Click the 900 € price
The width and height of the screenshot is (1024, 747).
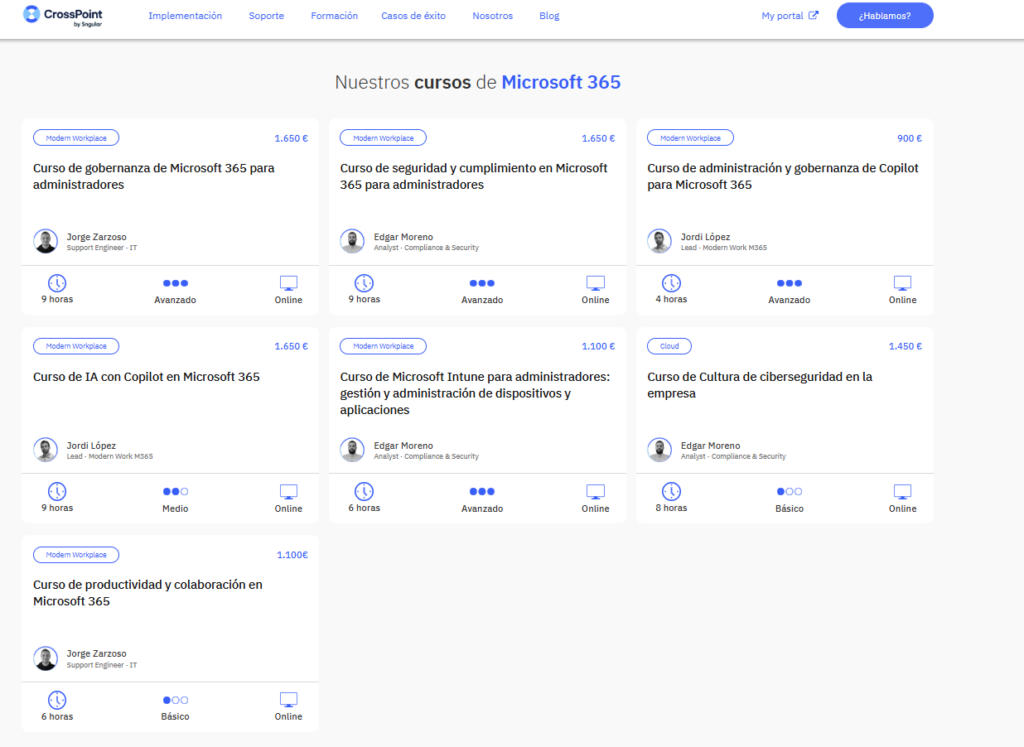(910, 138)
